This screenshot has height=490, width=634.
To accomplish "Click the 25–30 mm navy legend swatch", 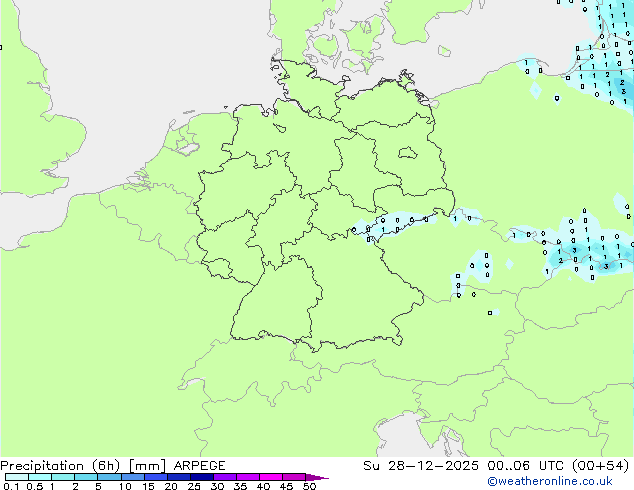I will 201,477.
